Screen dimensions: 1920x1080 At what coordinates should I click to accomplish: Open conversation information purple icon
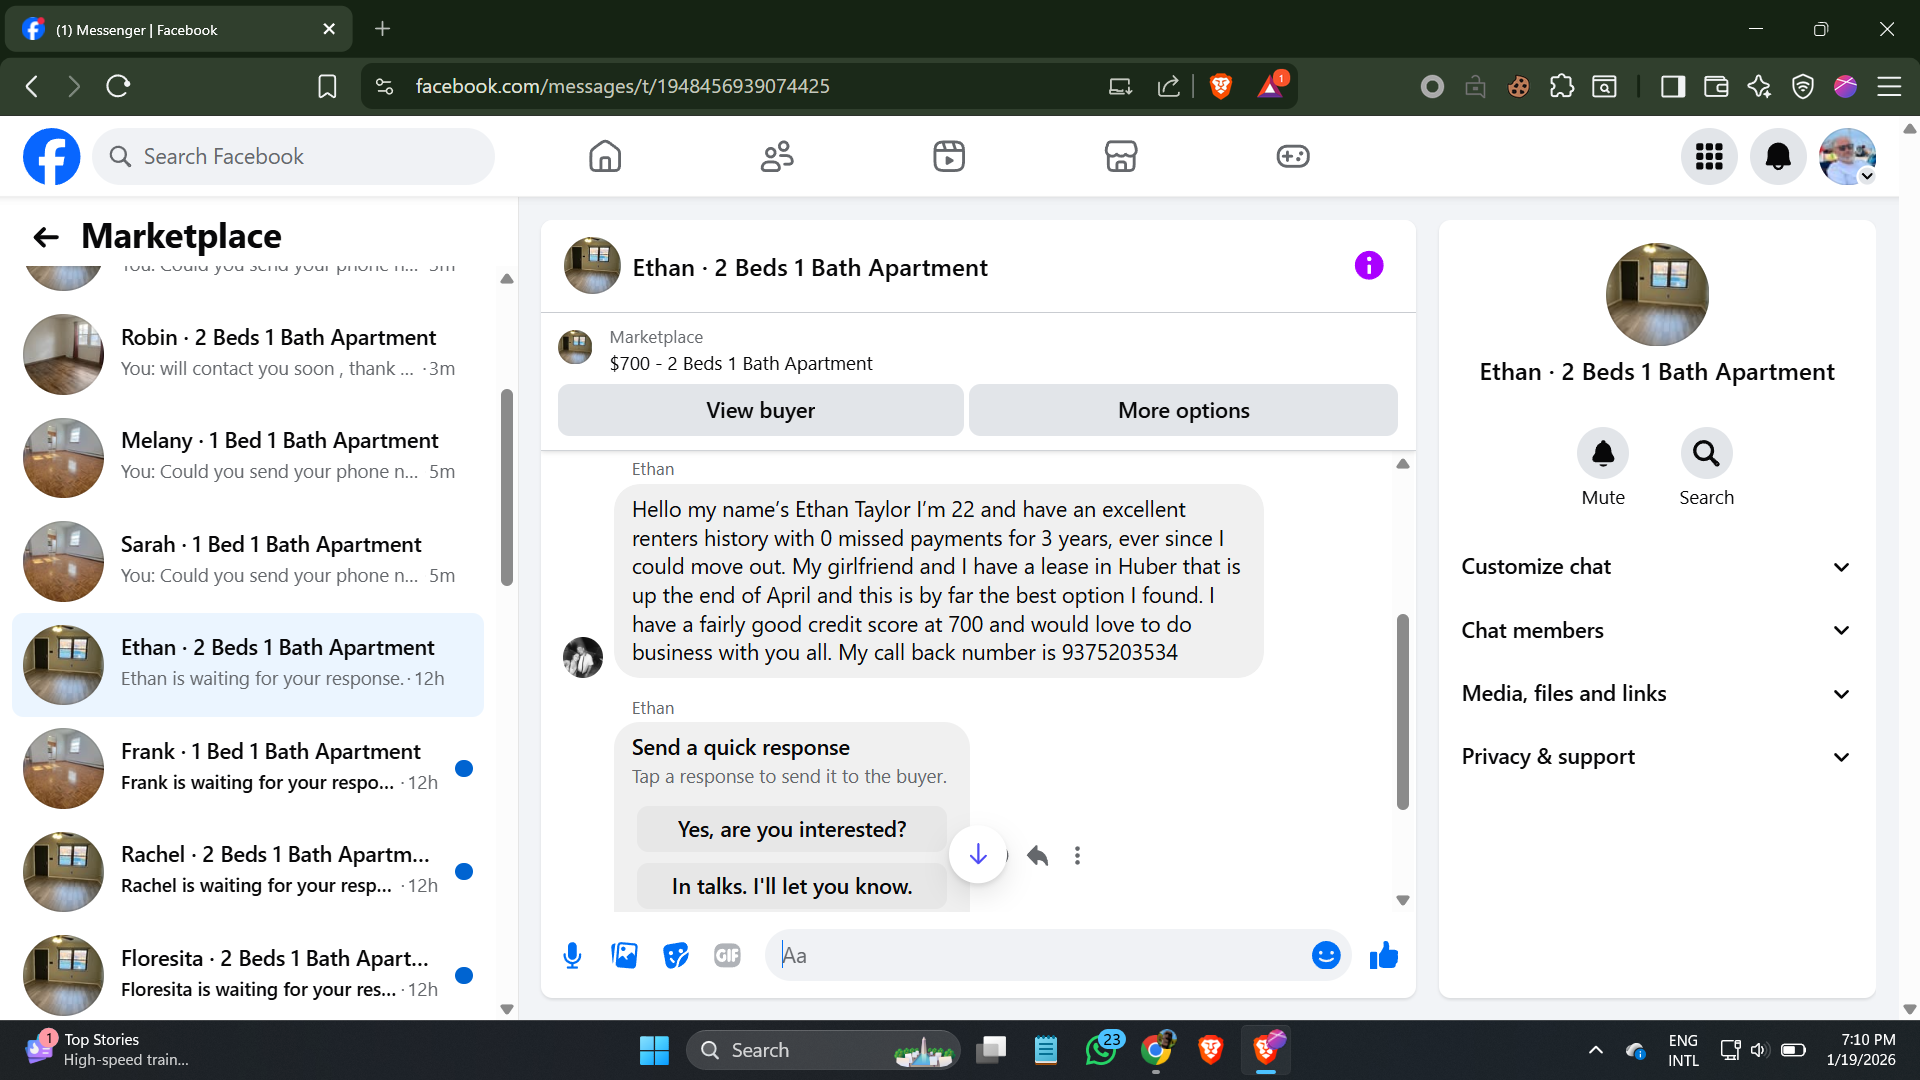1368,266
